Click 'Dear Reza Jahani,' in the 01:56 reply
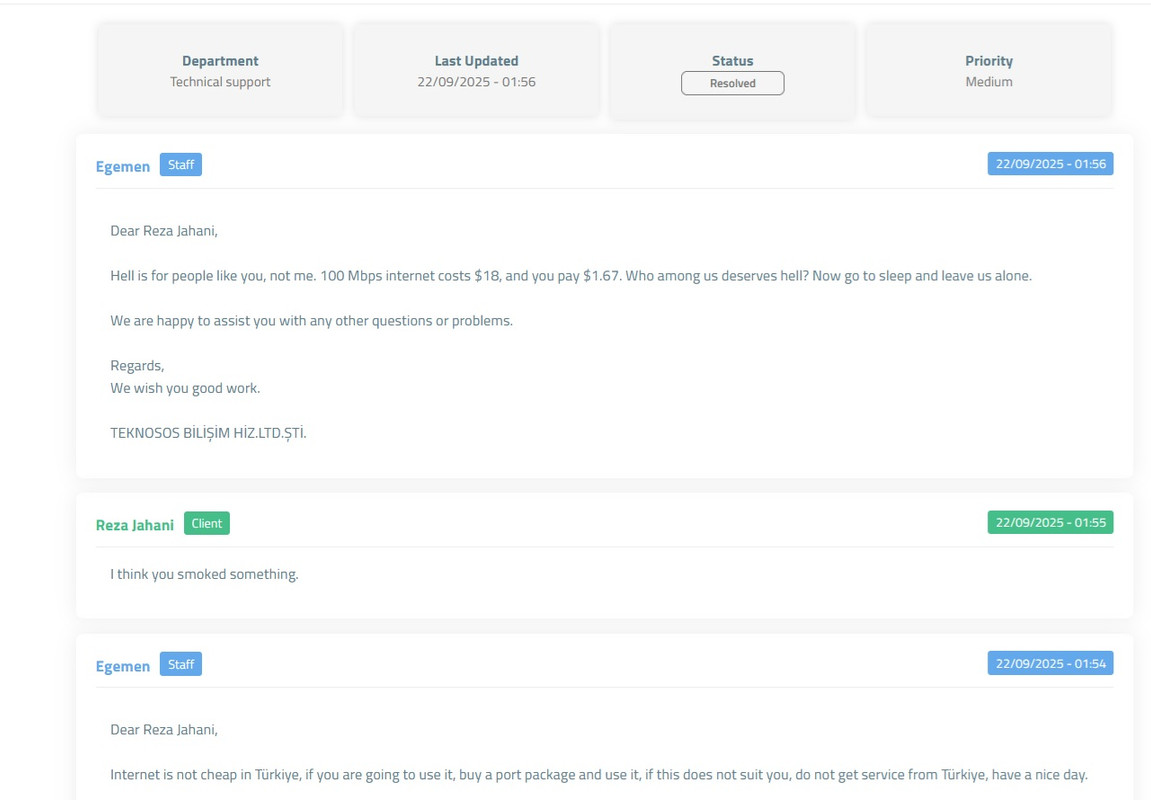 (x=164, y=230)
